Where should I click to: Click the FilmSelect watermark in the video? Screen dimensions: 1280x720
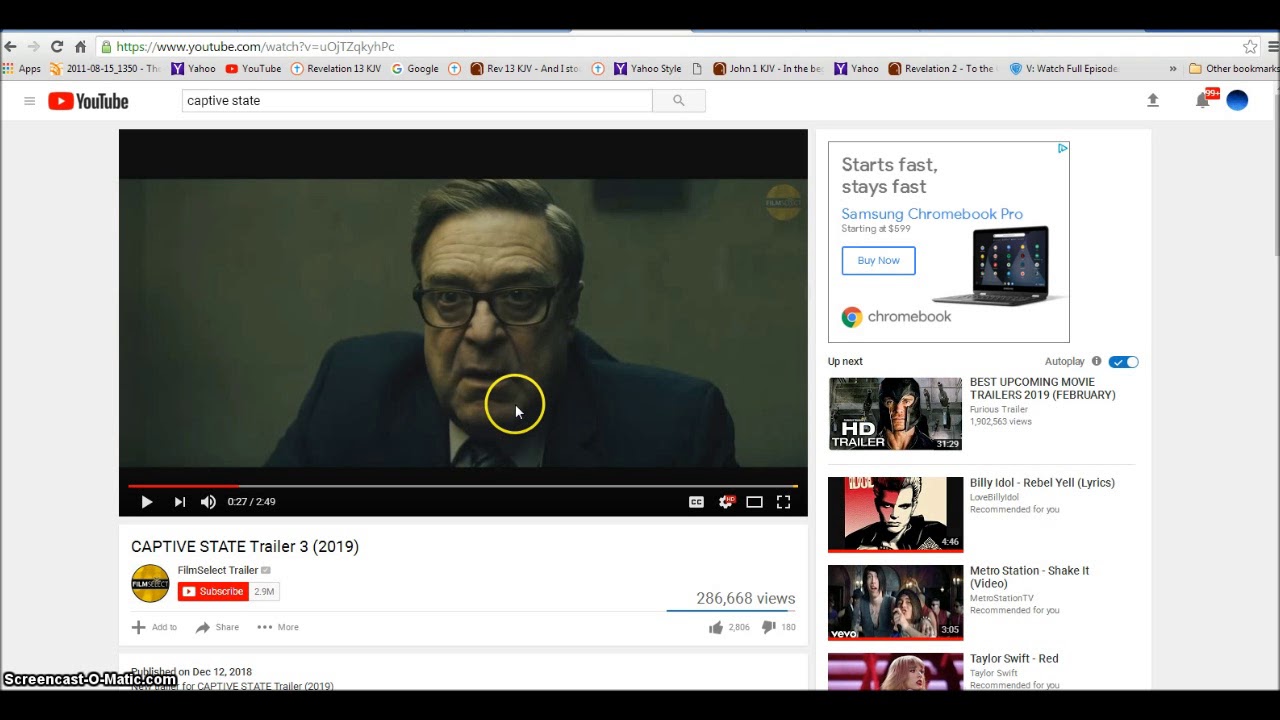[x=783, y=203]
